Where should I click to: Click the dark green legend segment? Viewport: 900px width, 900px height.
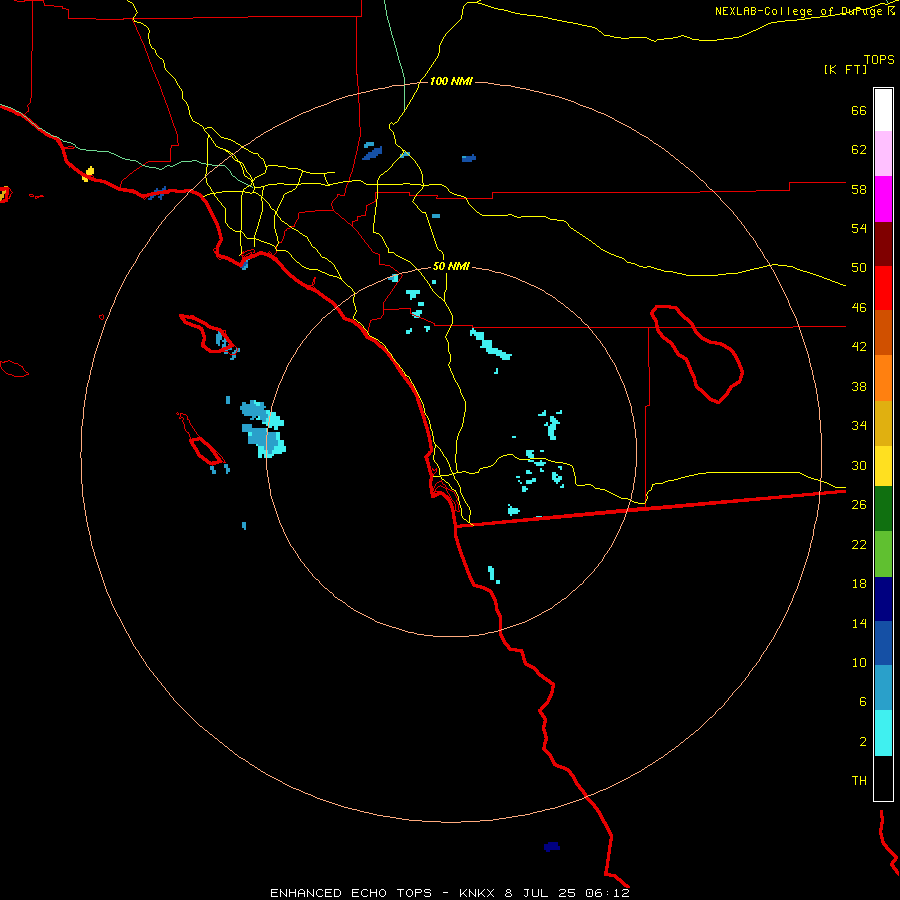pos(883,509)
